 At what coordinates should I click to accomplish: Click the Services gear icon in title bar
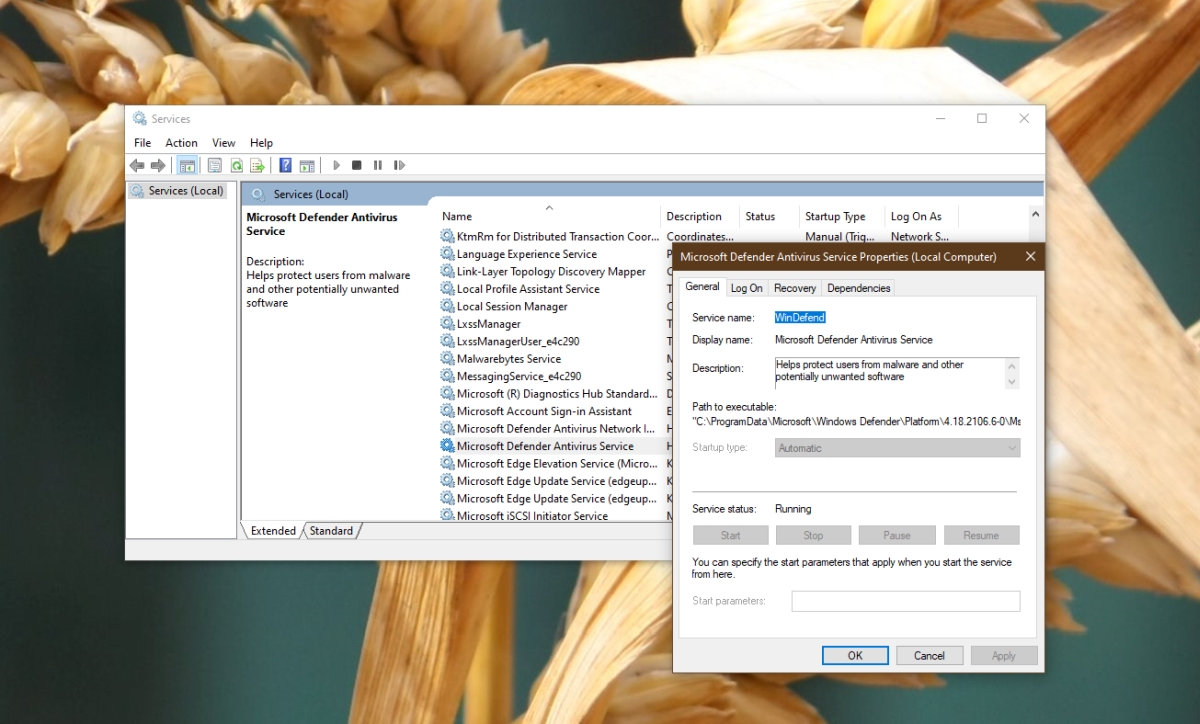coord(139,119)
